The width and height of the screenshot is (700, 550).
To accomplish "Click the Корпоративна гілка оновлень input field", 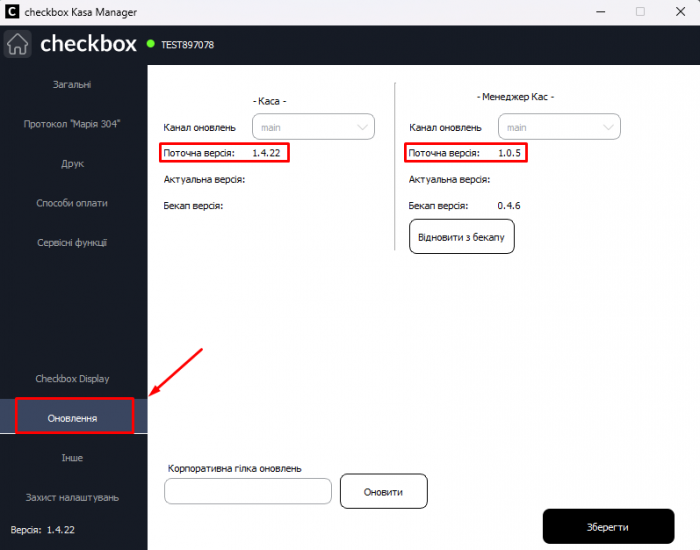I will (x=247, y=491).
